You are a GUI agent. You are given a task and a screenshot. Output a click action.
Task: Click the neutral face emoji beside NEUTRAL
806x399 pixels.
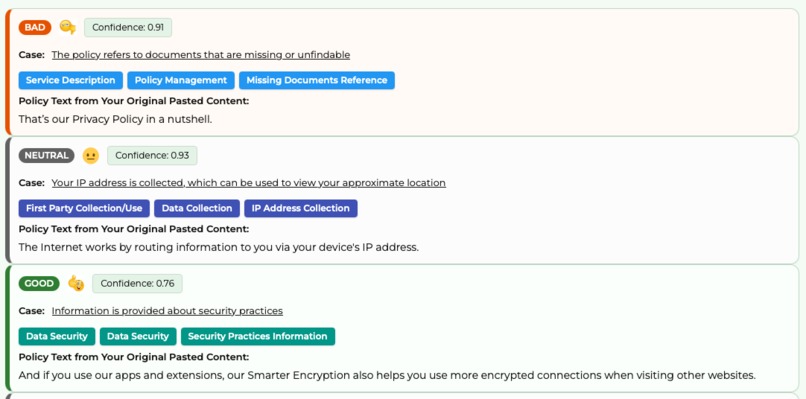[x=90, y=155]
